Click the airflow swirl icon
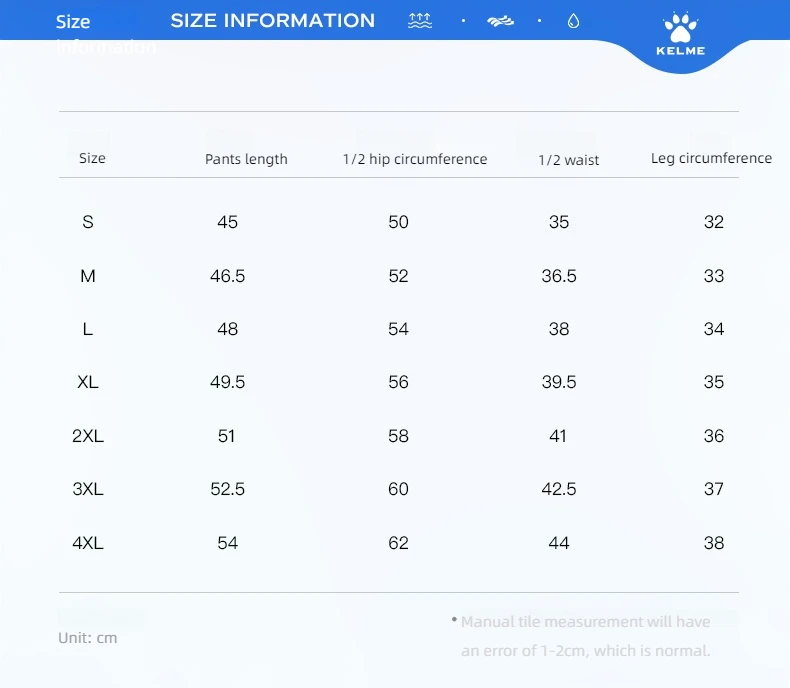The width and height of the screenshot is (790, 688). tap(500, 21)
